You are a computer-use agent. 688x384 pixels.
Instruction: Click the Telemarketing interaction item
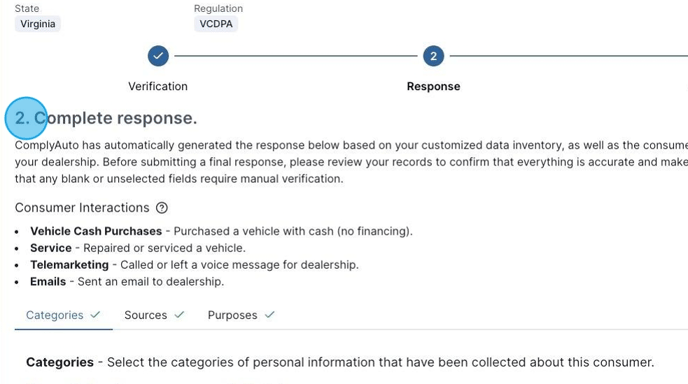point(194,265)
